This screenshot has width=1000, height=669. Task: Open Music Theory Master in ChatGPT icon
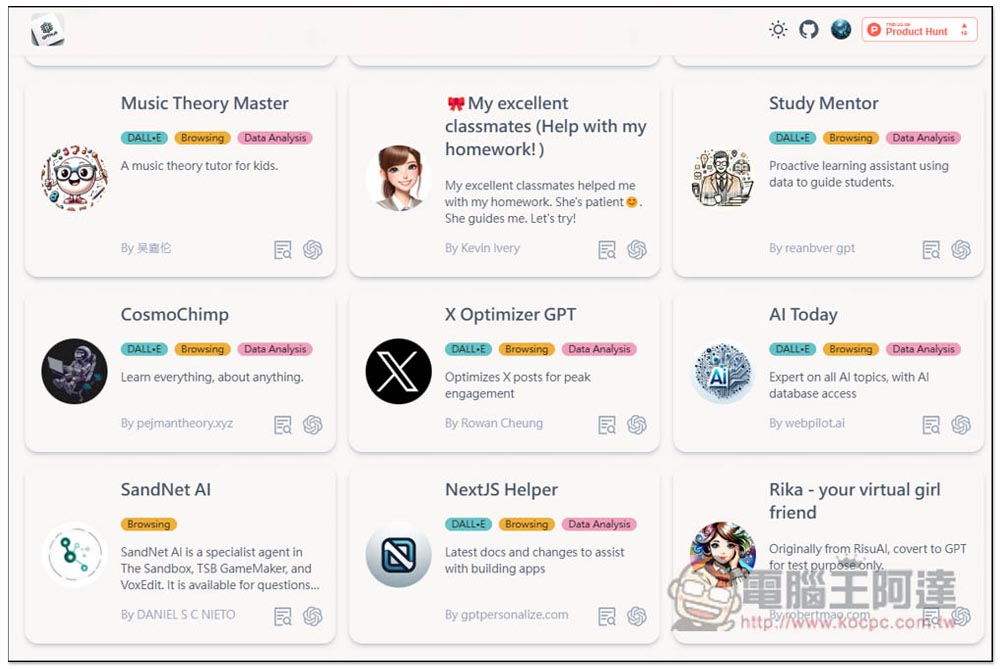pos(313,250)
